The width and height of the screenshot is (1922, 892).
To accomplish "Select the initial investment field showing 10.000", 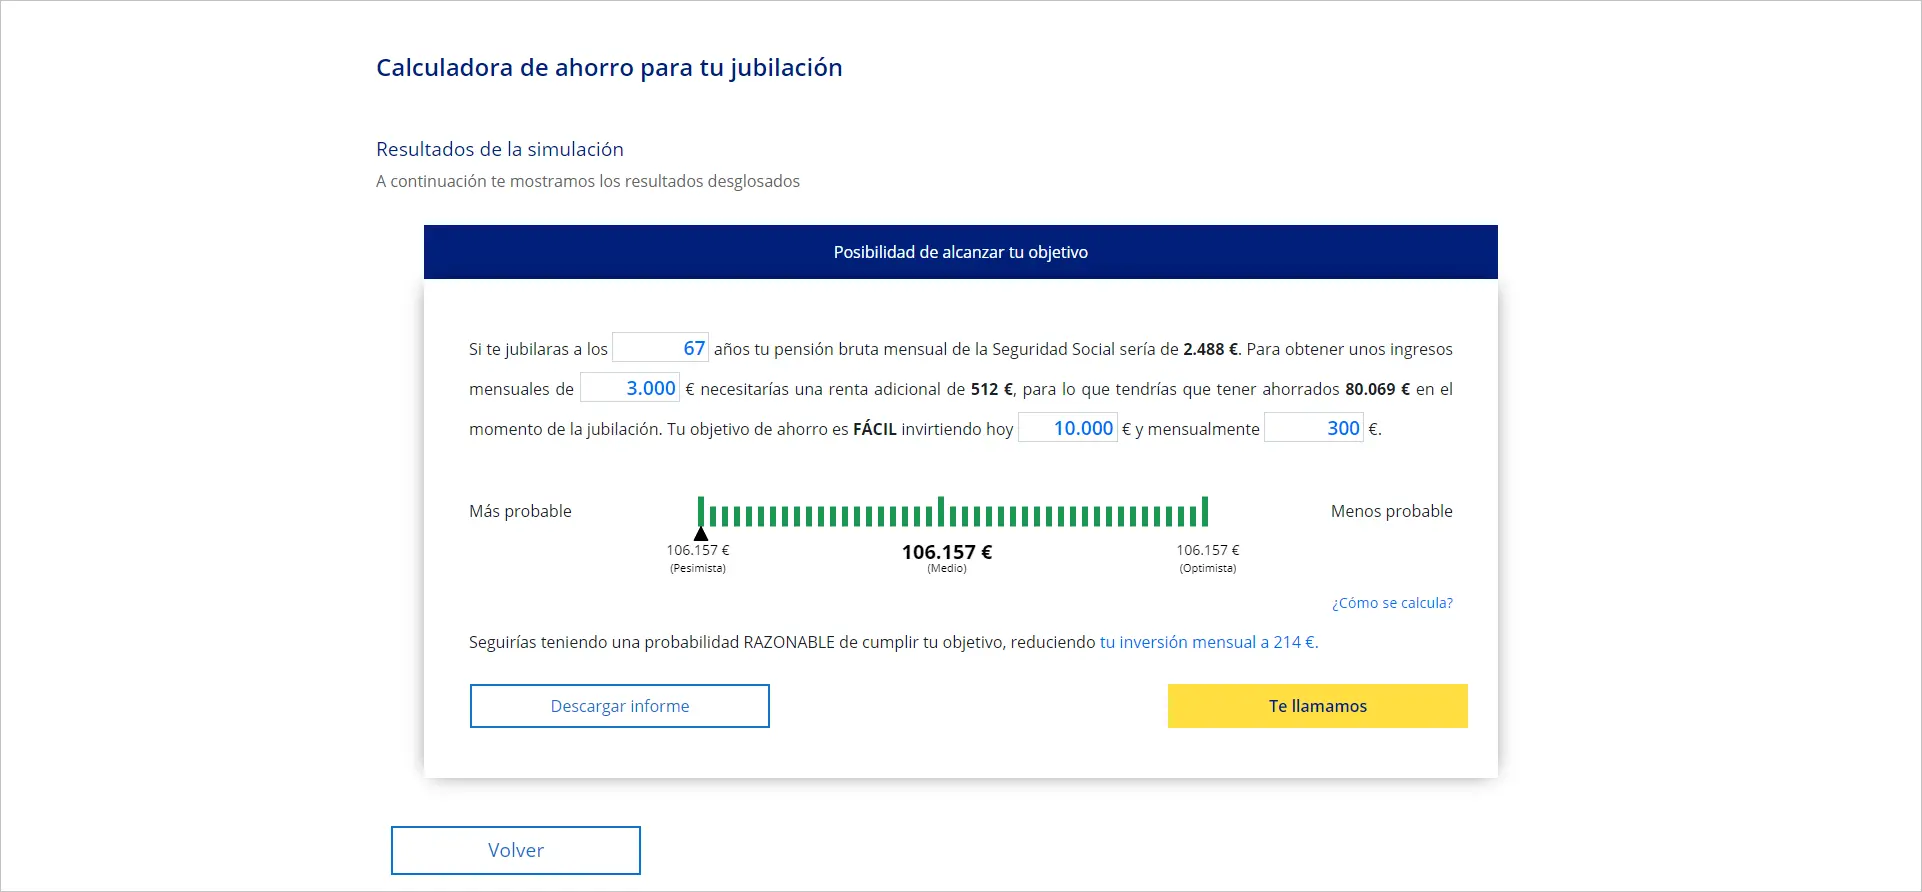I will coord(1067,428).
